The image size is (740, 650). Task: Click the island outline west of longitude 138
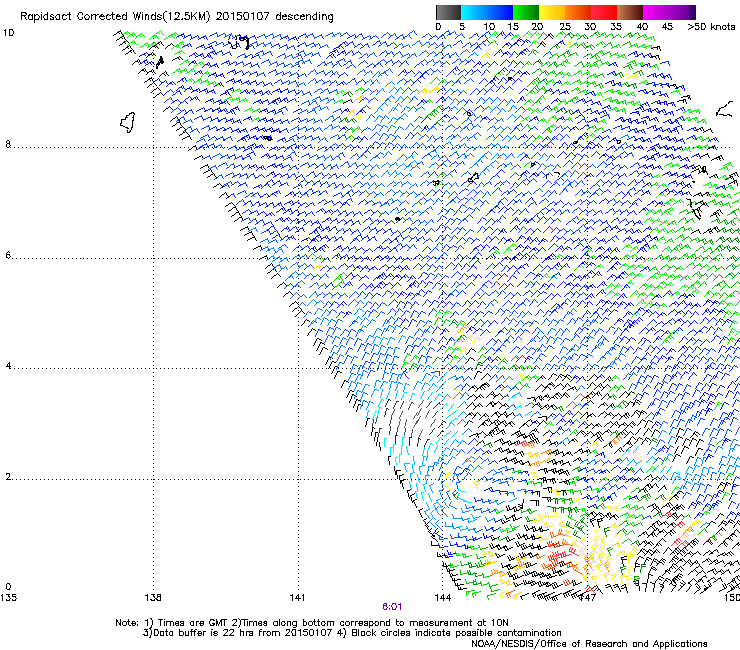pyautogui.click(x=127, y=122)
